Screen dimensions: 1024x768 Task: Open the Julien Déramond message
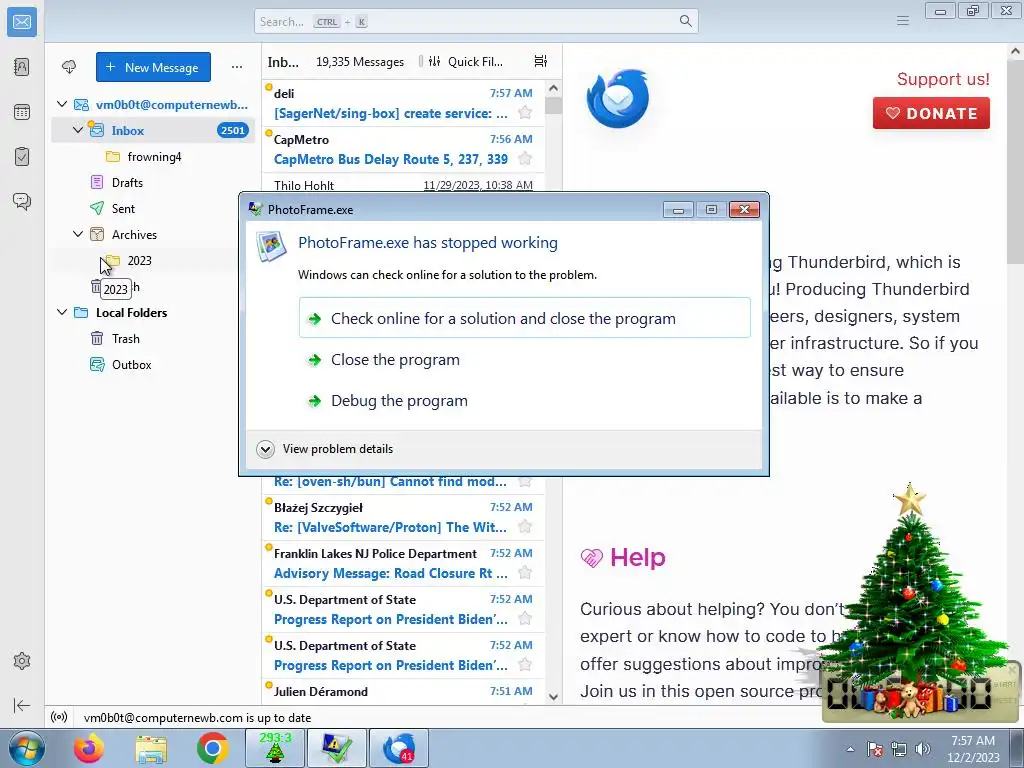click(x=404, y=692)
